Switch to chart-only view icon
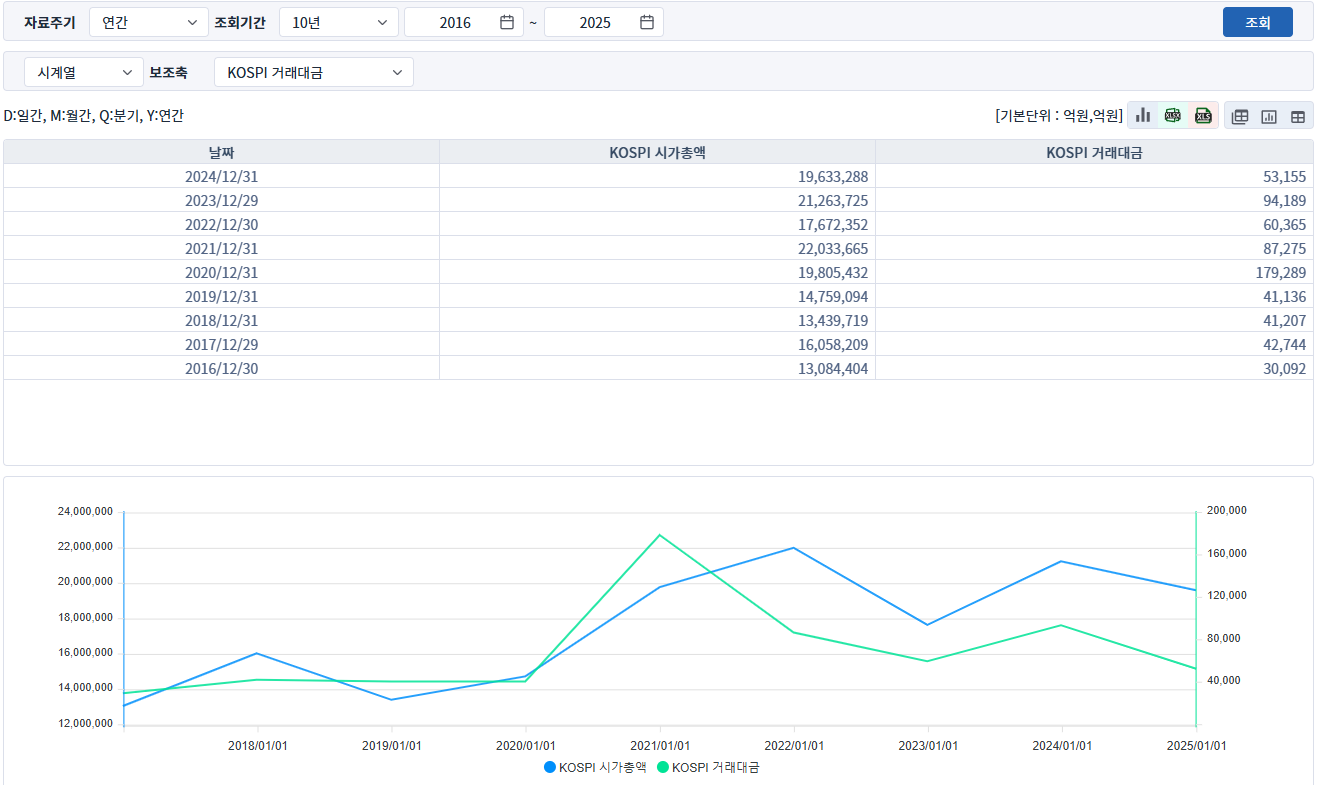This screenshot has height=785, width=1317. point(1269,116)
